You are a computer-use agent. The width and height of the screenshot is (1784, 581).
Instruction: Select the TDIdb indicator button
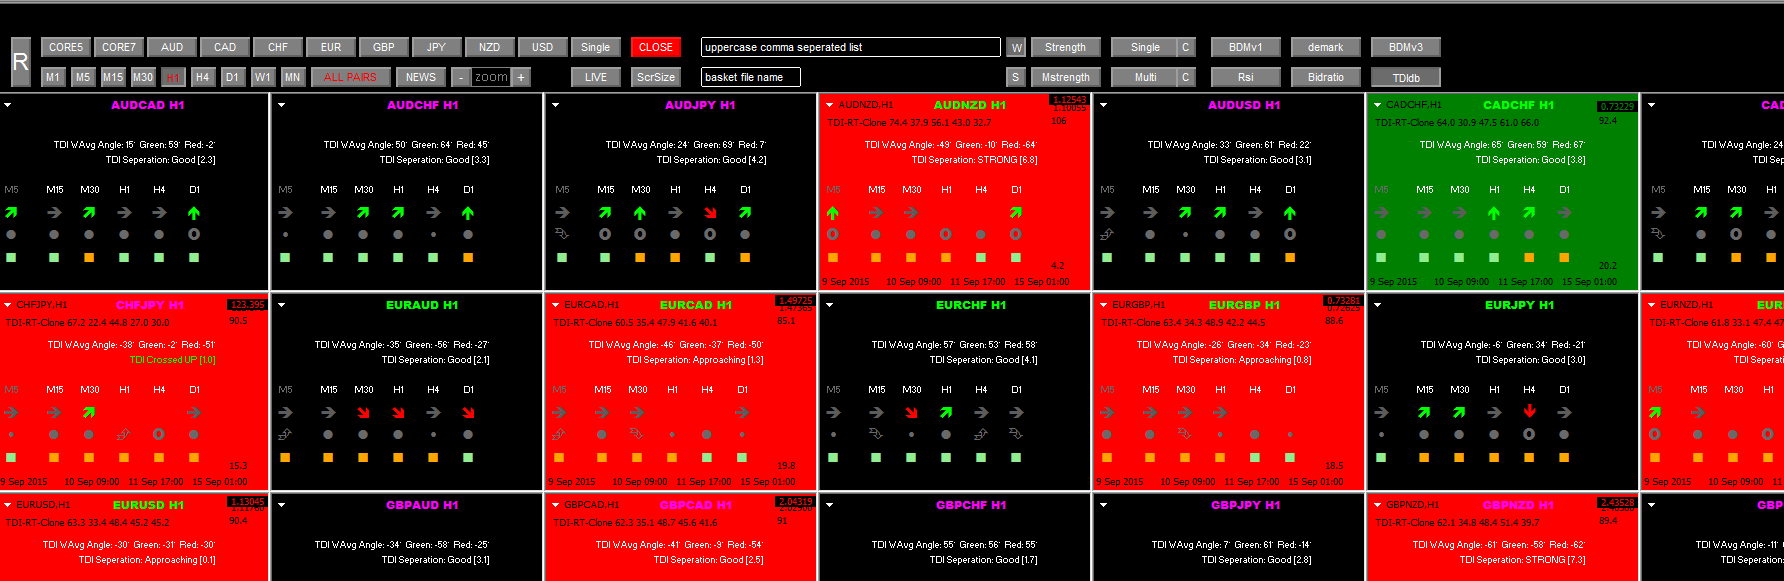1406,78
